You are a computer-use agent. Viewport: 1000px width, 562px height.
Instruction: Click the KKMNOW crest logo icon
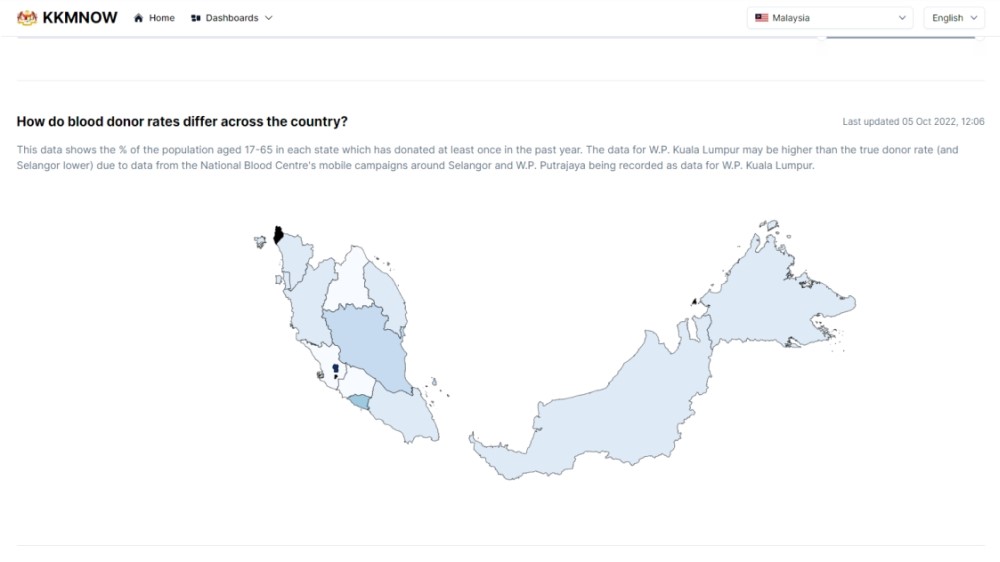27,18
